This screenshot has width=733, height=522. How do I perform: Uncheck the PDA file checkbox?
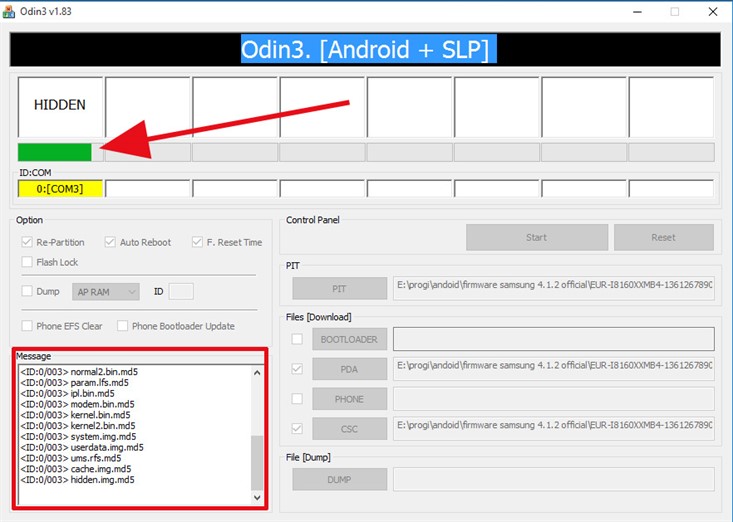point(297,369)
